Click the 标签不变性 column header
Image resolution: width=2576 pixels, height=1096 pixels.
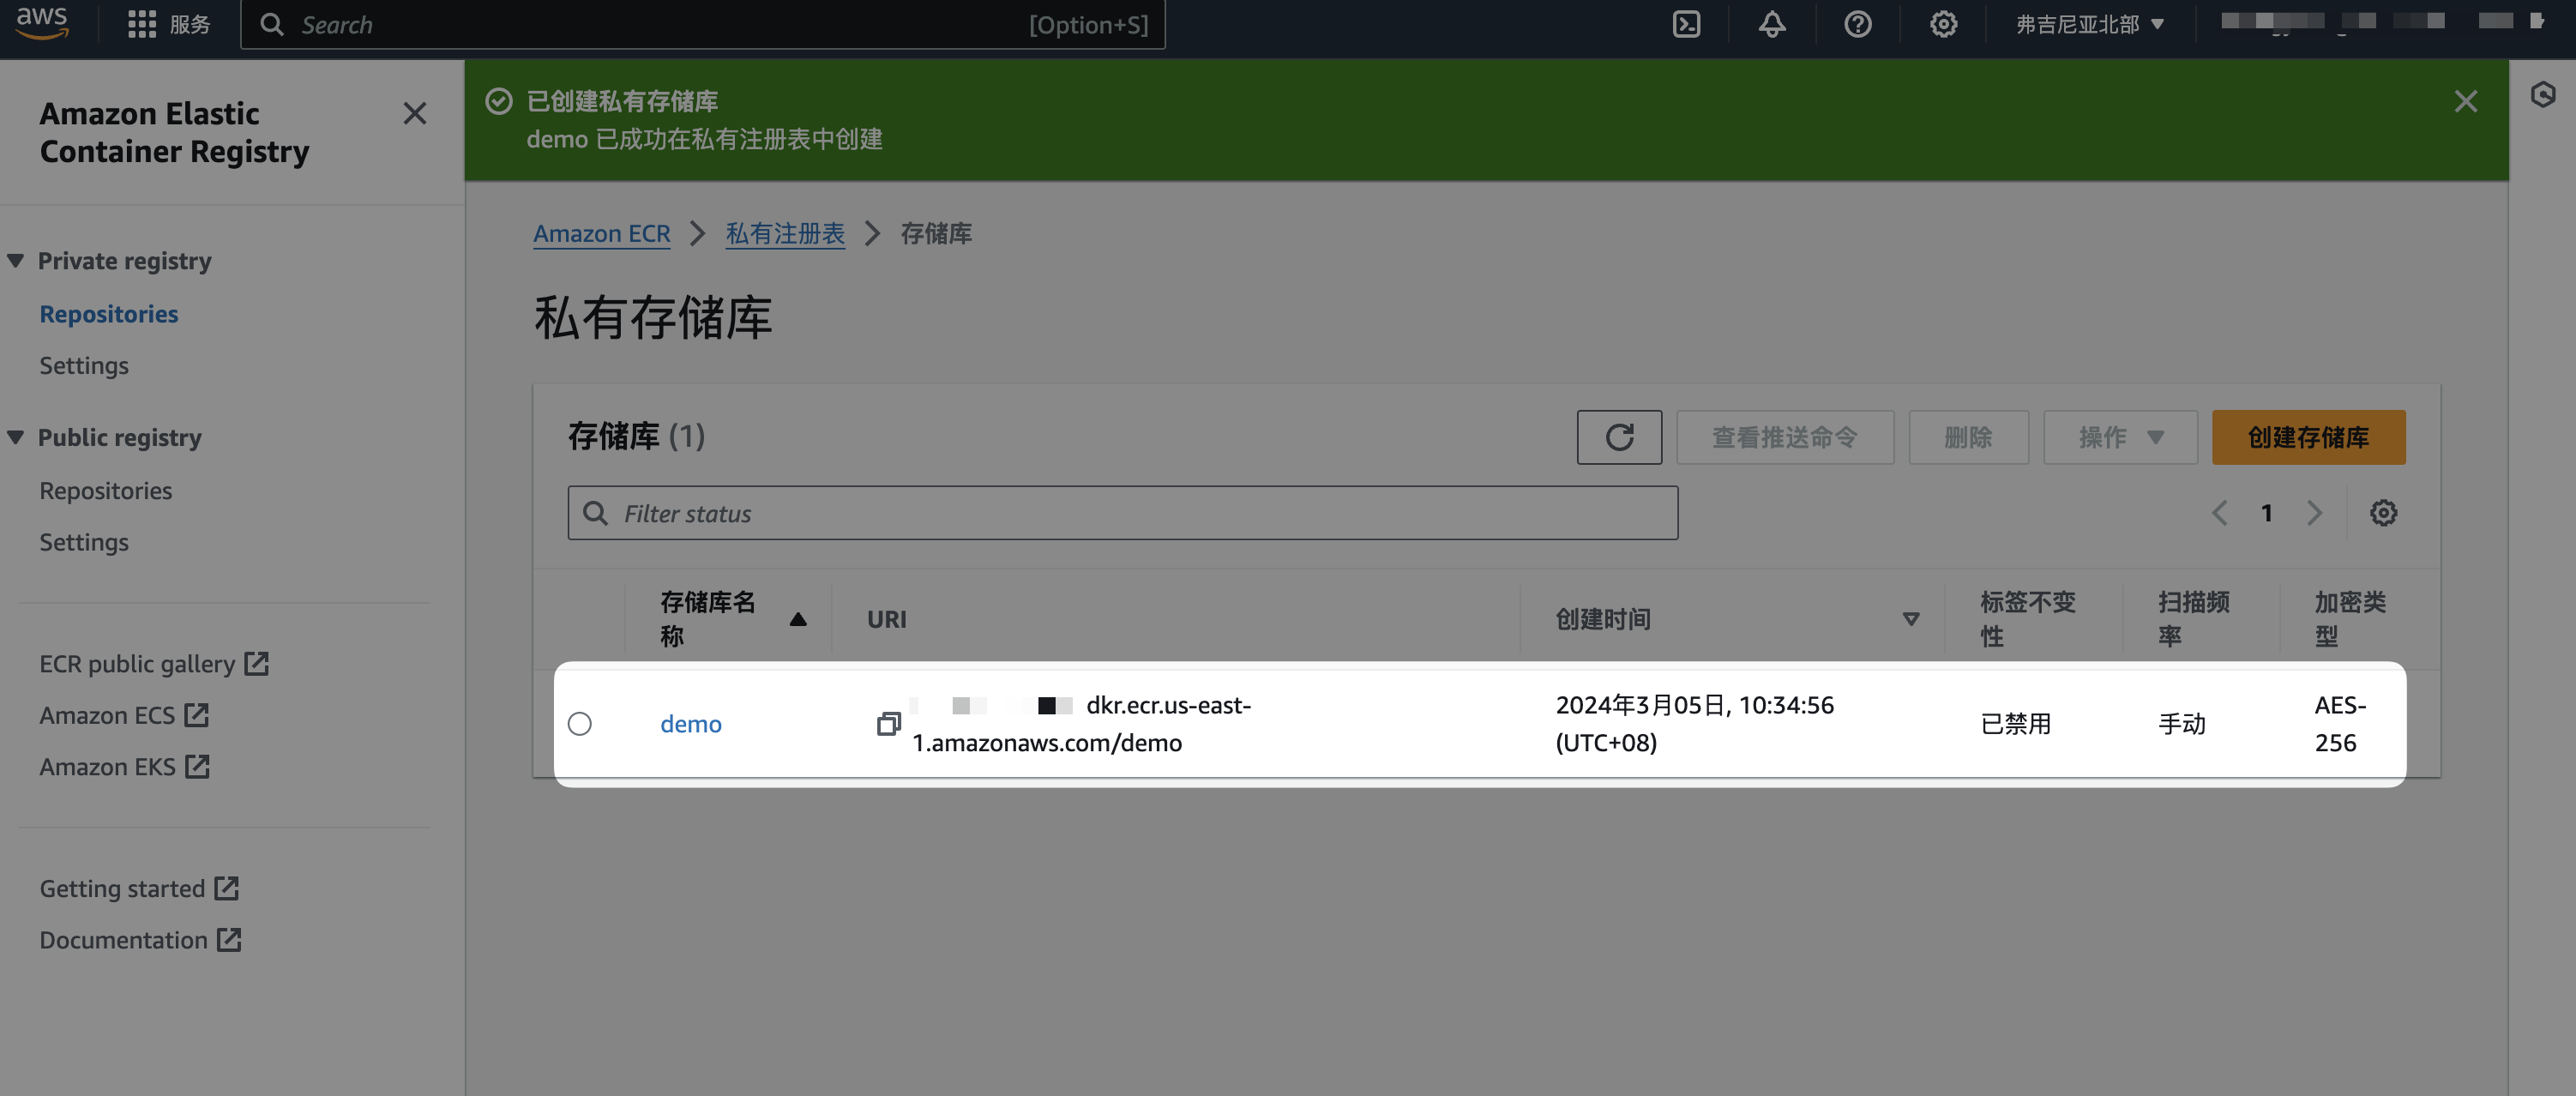coord(2027,619)
